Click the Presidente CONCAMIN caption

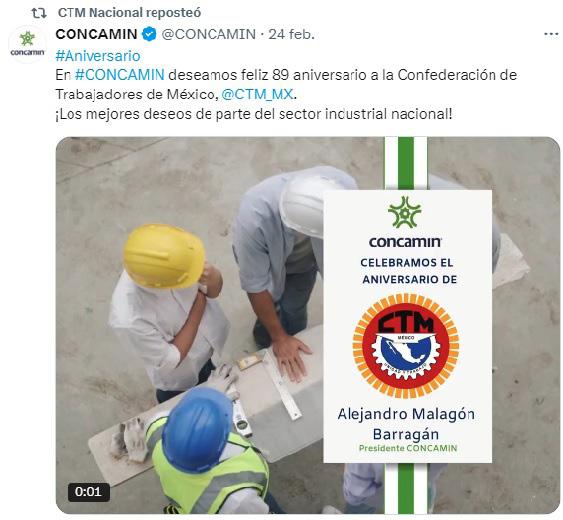[x=408, y=448]
